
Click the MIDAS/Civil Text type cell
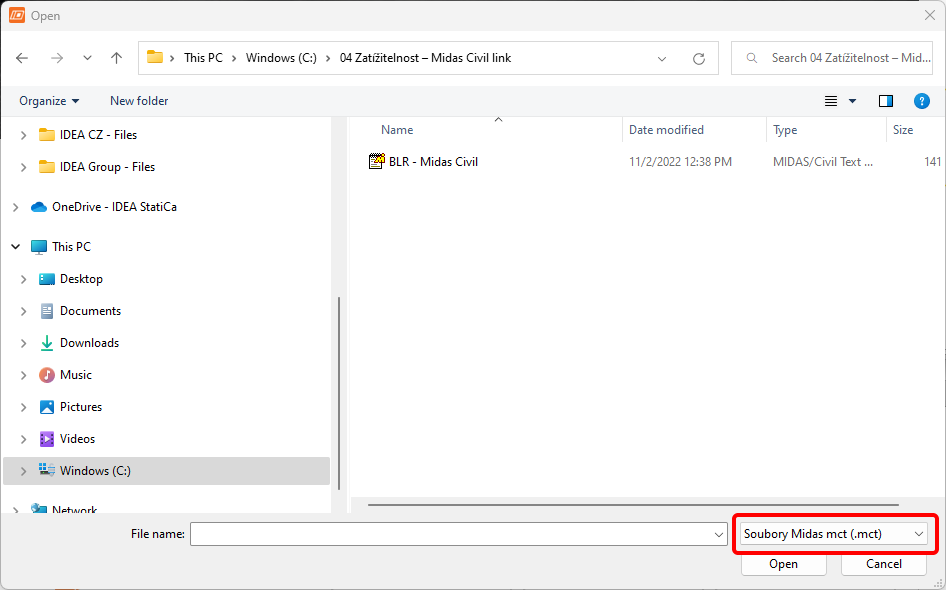(x=823, y=162)
